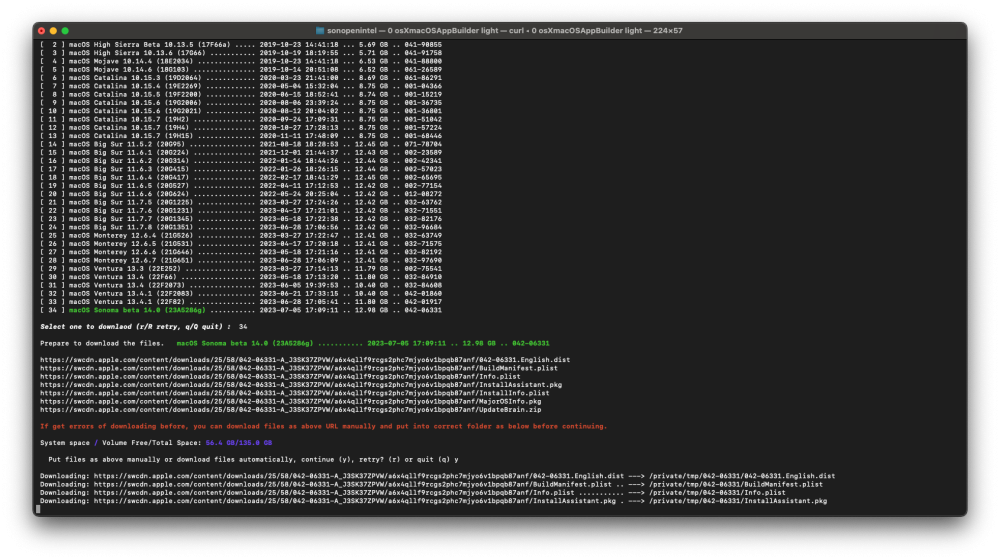Click the 'Select one to download' prompt line
This screenshot has height=560, width=1000.
pos(143,327)
